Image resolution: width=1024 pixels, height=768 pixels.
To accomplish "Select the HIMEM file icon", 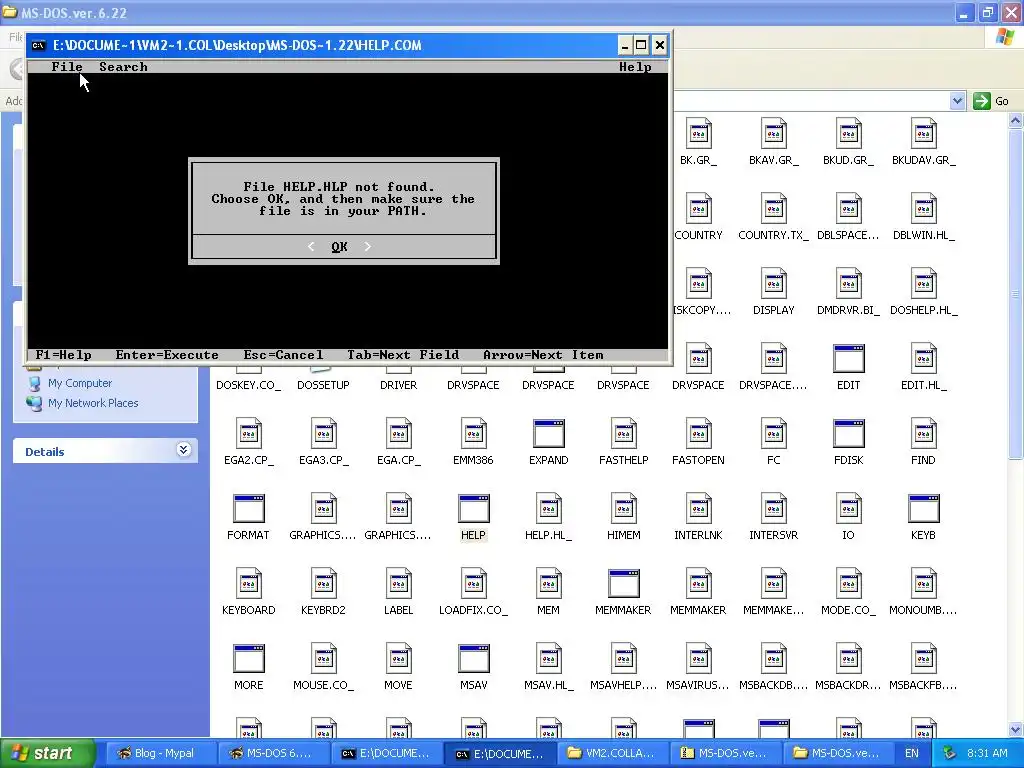I will click(x=624, y=509).
